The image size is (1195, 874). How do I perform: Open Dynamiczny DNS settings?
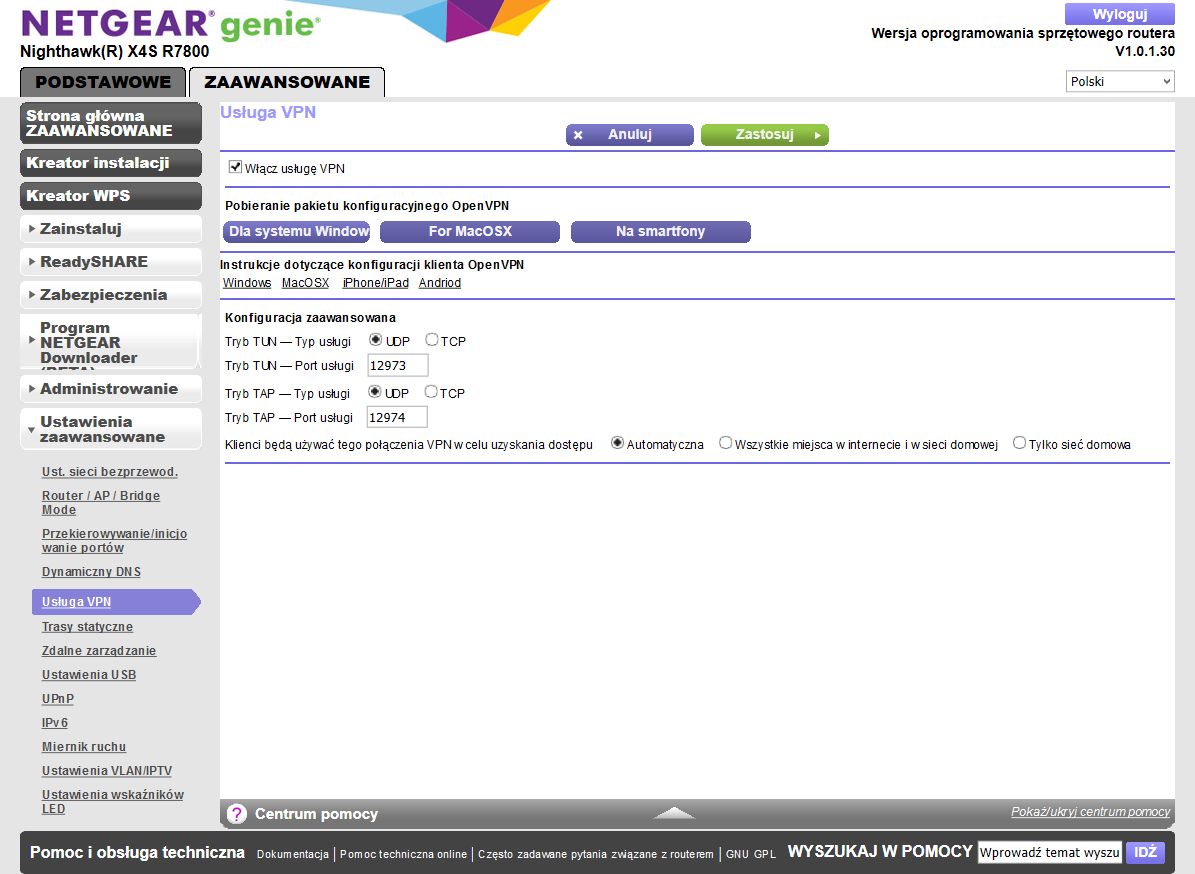(91, 571)
